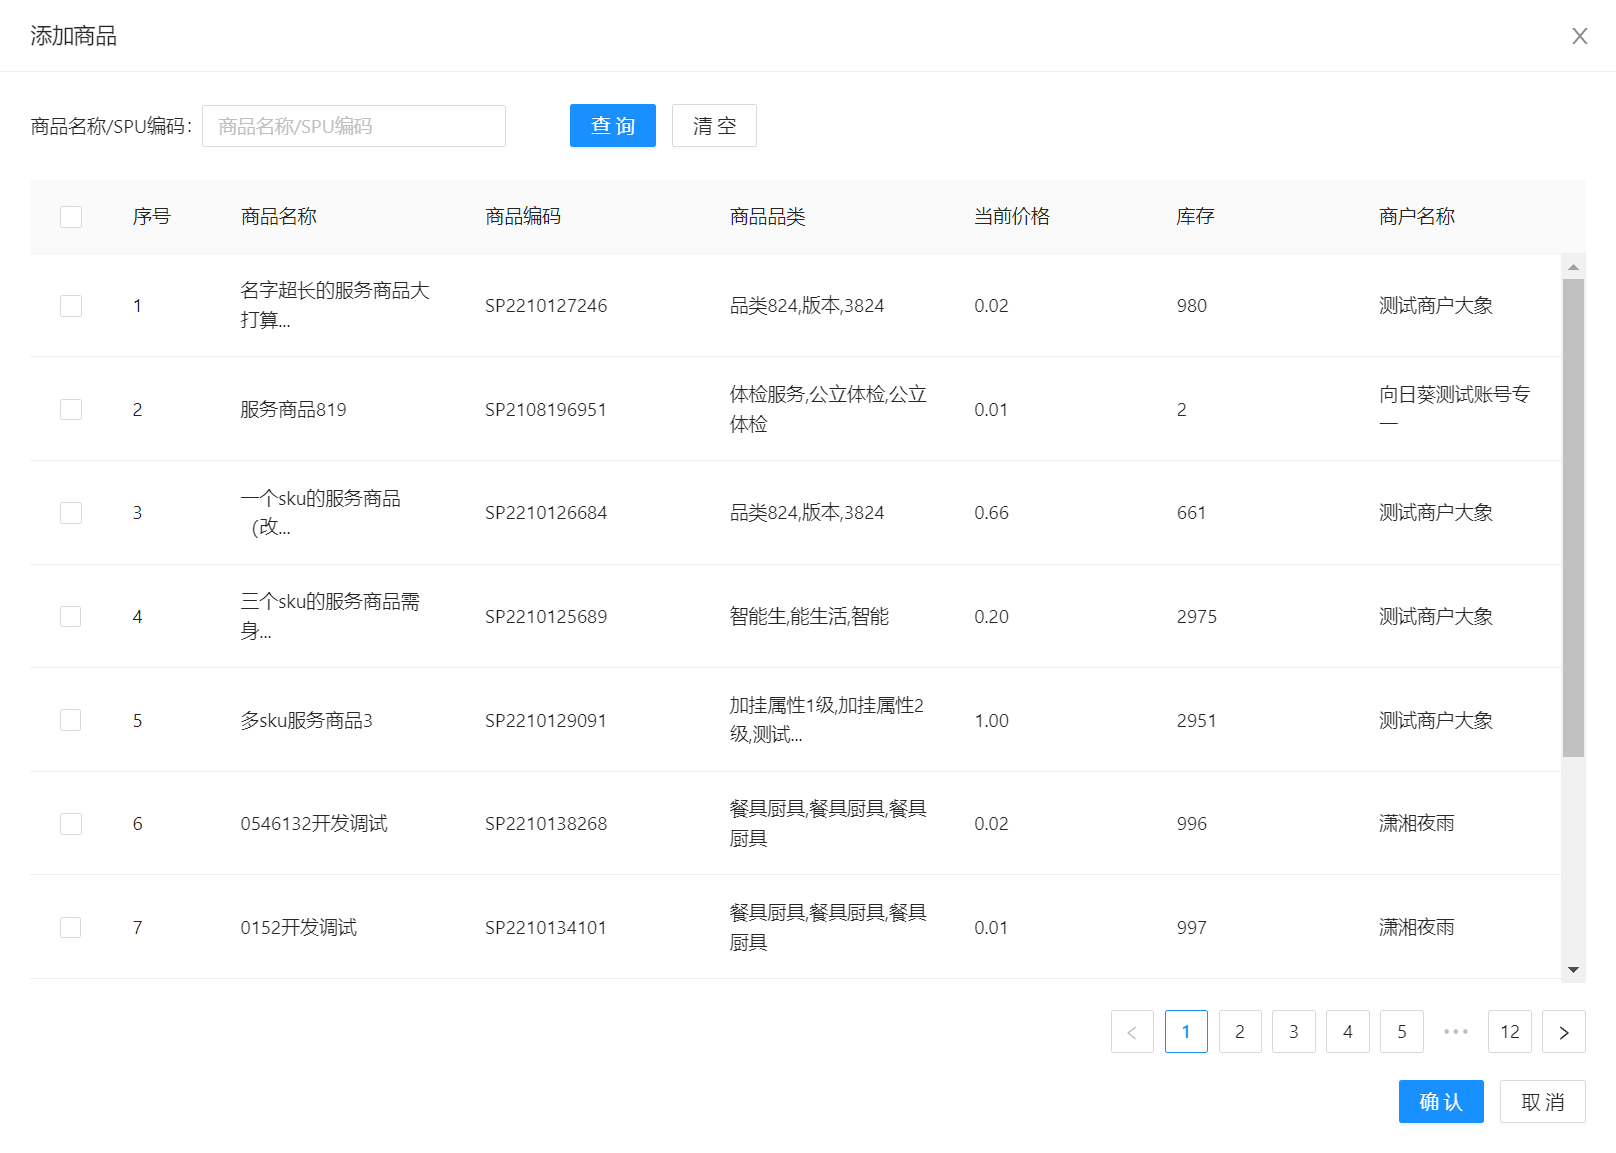Click the 商品名称 column header
Image resolution: width=1616 pixels, height=1153 pixels.
click(278, 217)
